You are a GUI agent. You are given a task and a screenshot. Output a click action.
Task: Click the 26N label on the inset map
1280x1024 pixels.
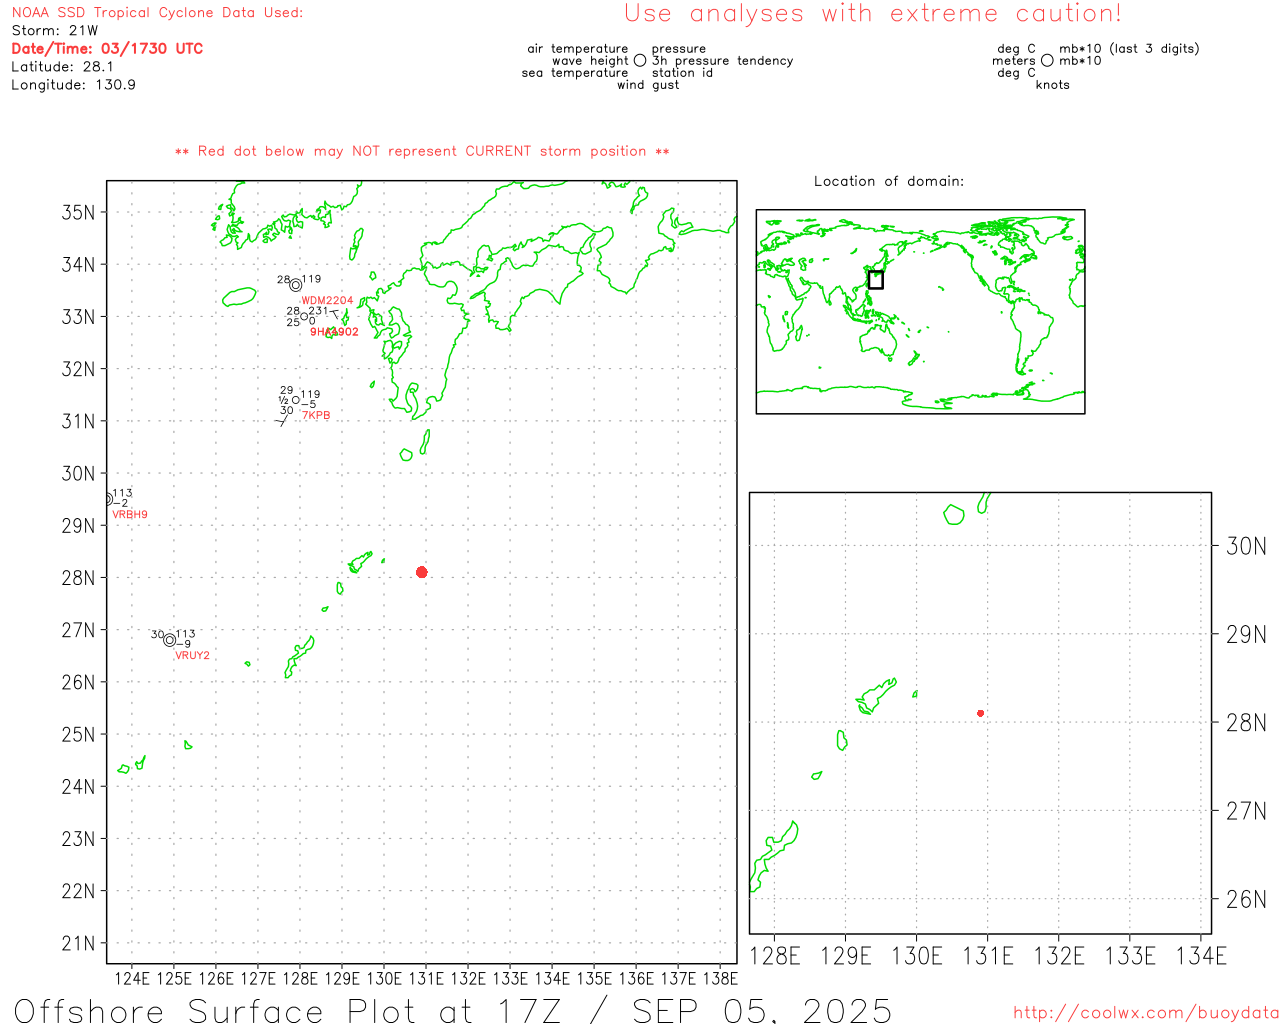pyautogui.click(x=1246, y=899)
